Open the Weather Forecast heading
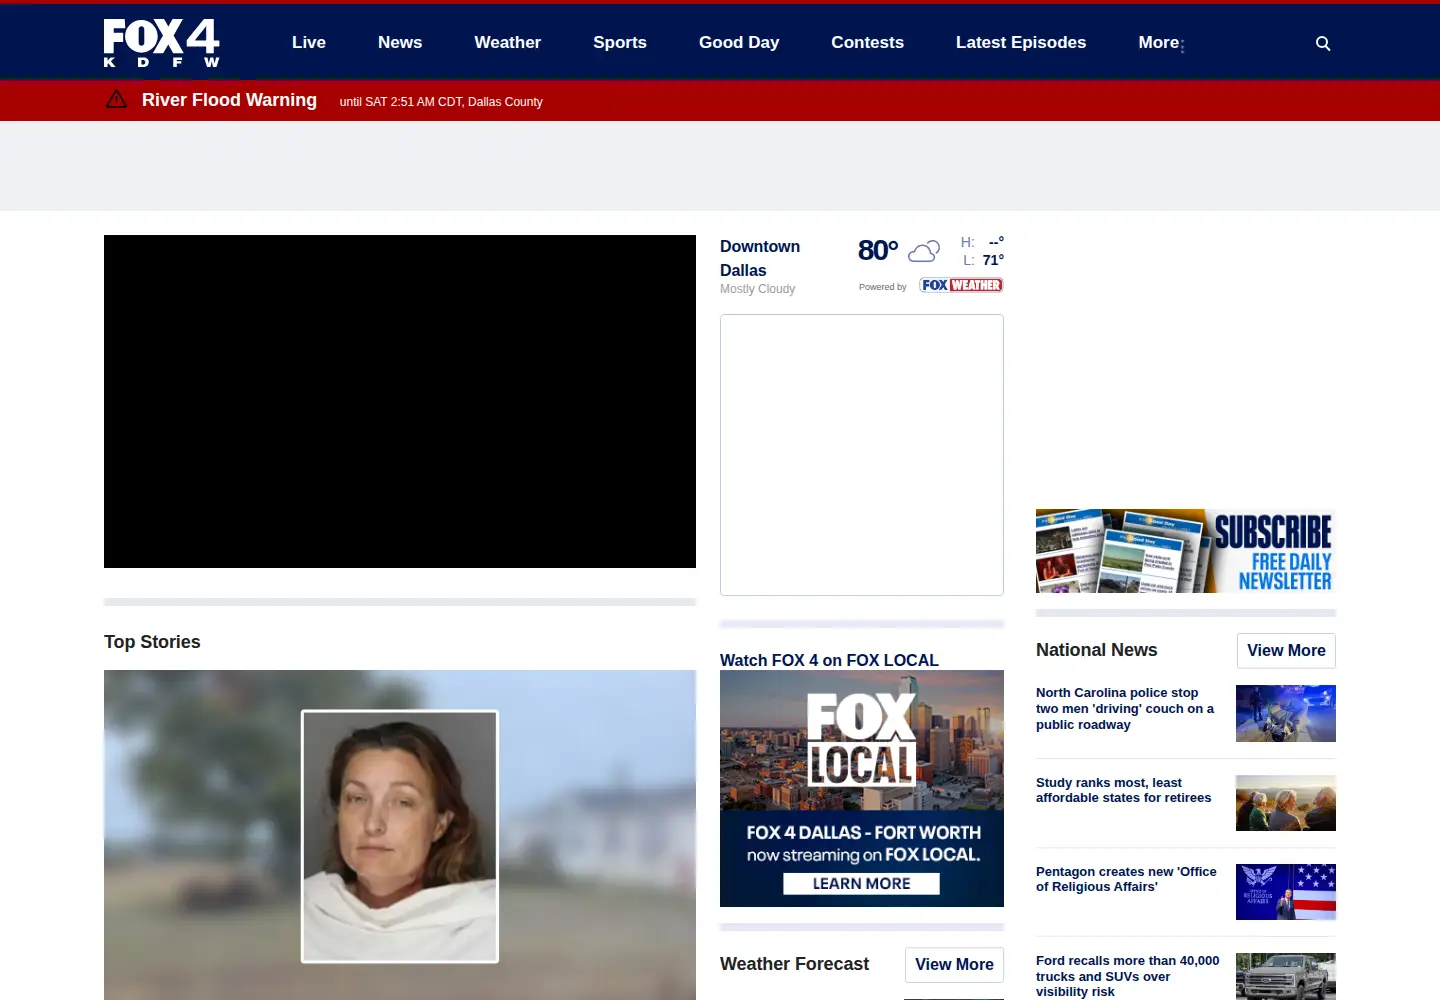This screenshot has width=1440, height=1000. click(x=794, y=964)
